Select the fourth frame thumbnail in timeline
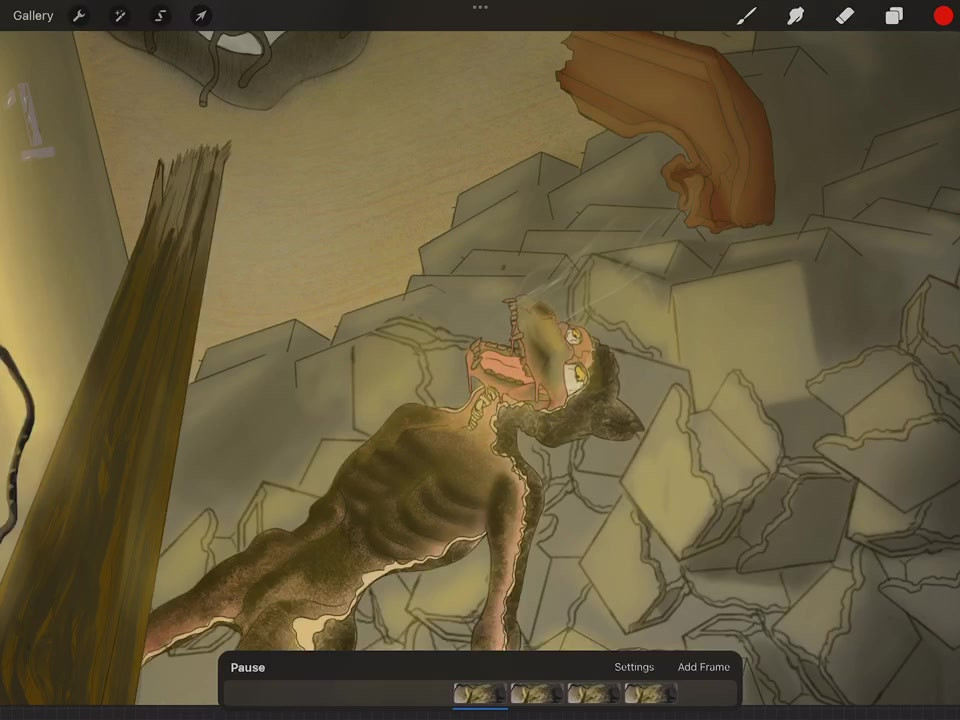 click(x=651, y=694)
